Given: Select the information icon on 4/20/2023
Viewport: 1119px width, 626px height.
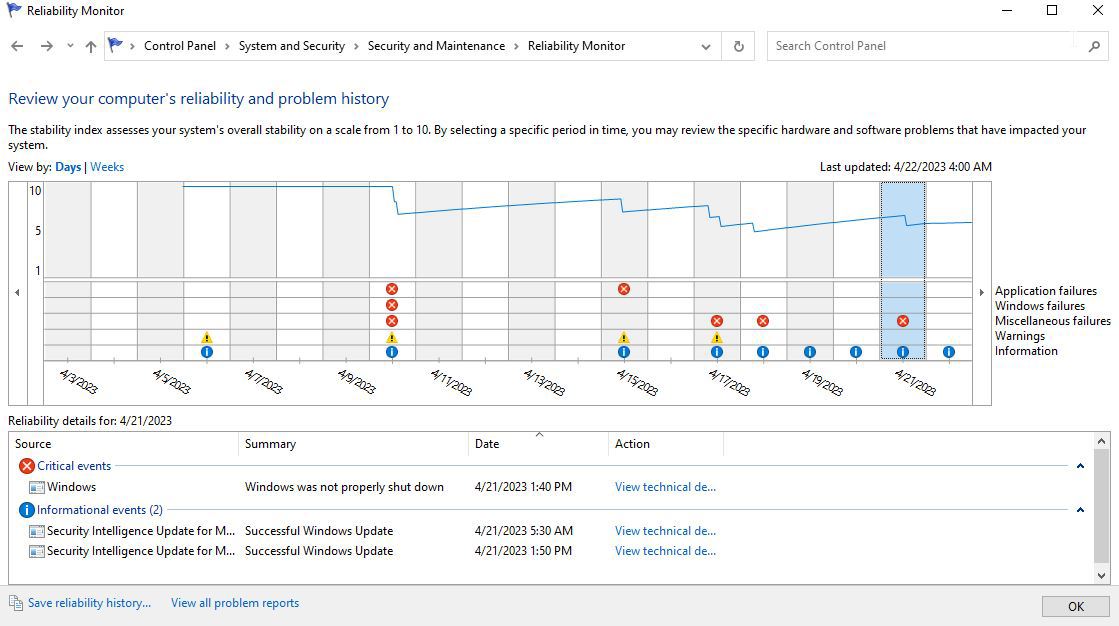Looking at the screenshot, I should pyautogui.click(x=856, y=352).
